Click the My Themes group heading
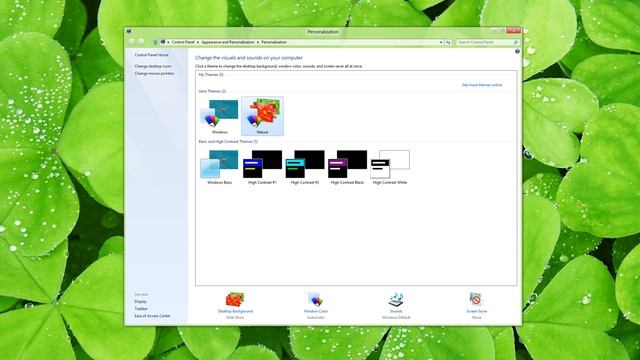Image resolution: width=640 pixels, height=360 pixels. (x=211, y=75)
